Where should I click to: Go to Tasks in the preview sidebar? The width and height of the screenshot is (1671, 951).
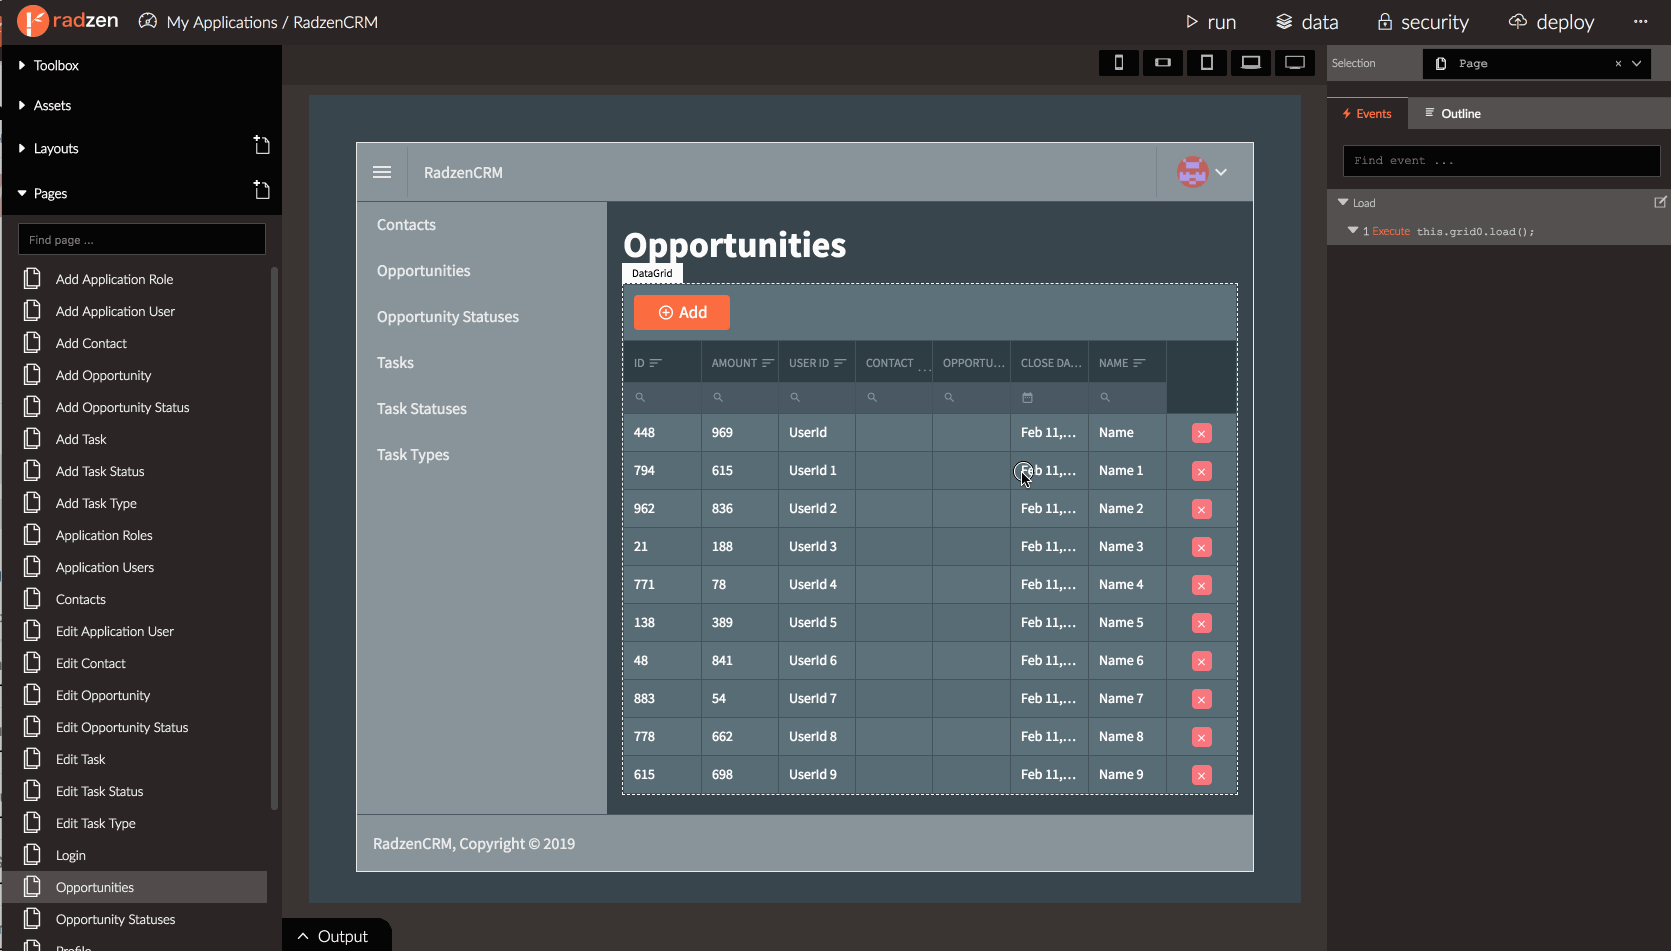click(x=395, y=363)
